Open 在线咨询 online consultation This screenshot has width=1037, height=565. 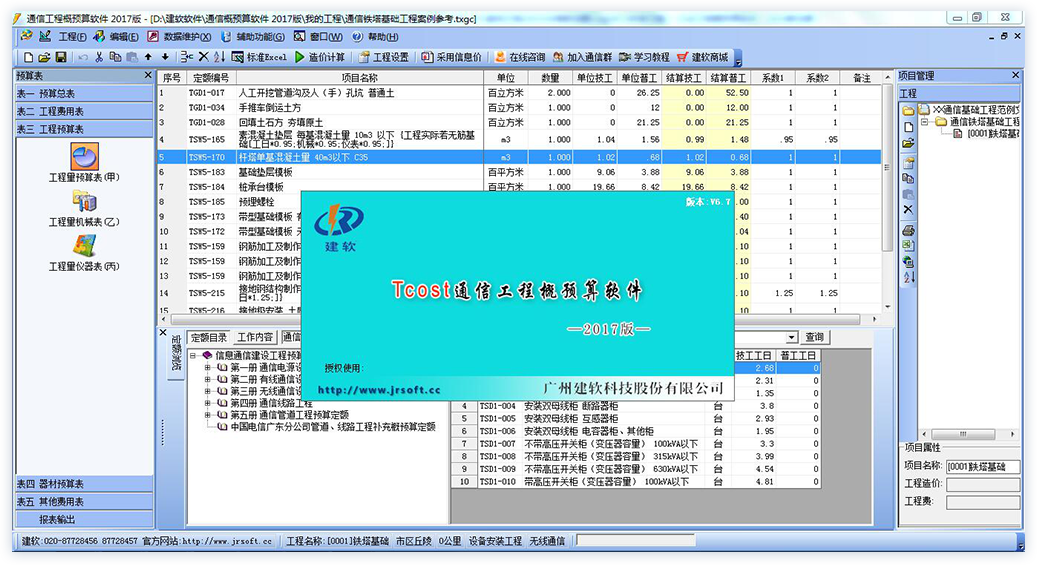click(x=520, y=58)
